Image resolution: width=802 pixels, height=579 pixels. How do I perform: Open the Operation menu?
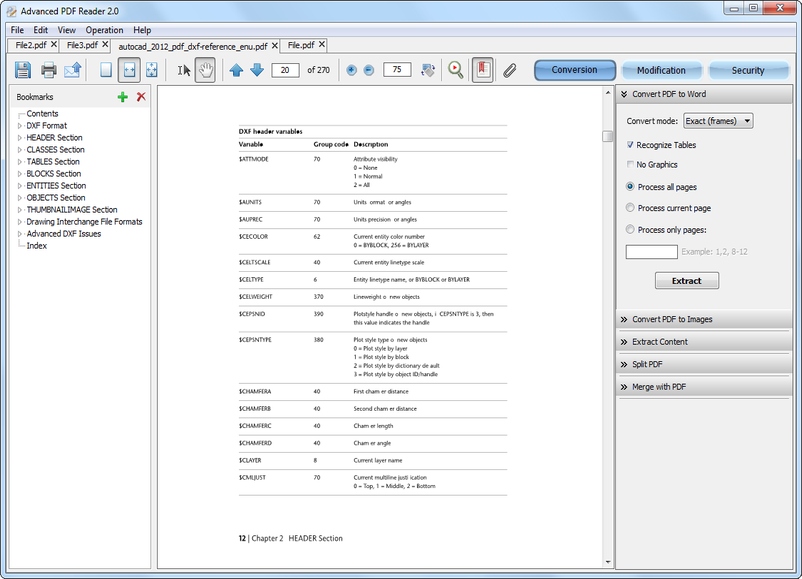pos(104,30)
